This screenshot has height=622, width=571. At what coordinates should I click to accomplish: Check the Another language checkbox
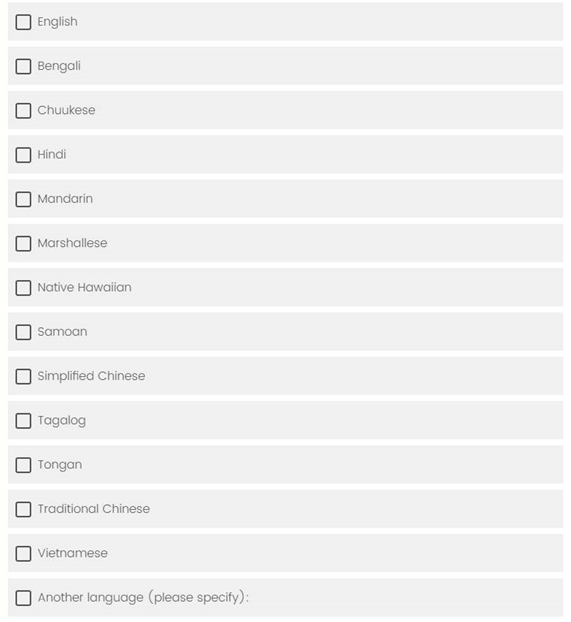coord(23,598)
